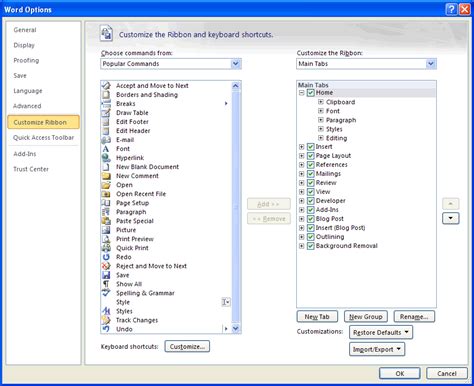Uncheck the Background Removal checkbox
The width and height of the screenshot is (474, 386).
(311, 246)
